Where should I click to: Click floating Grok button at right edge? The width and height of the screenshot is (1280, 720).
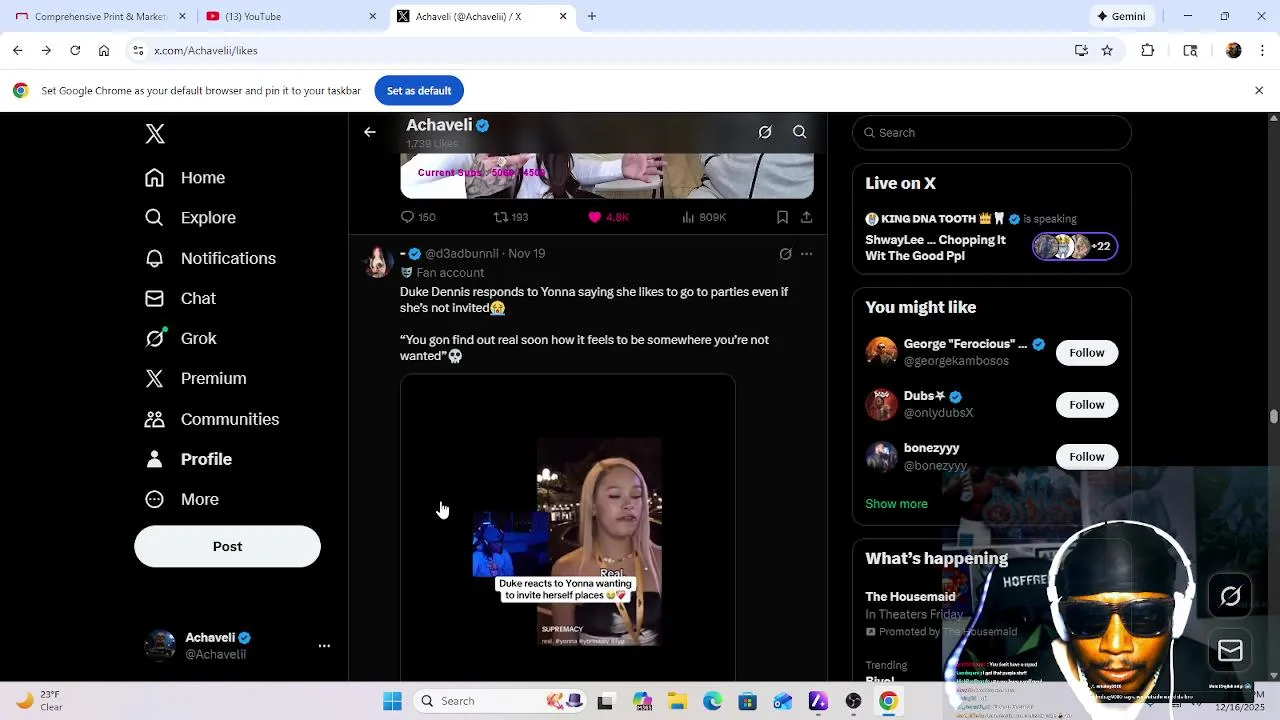click(x=1231, y=597)
